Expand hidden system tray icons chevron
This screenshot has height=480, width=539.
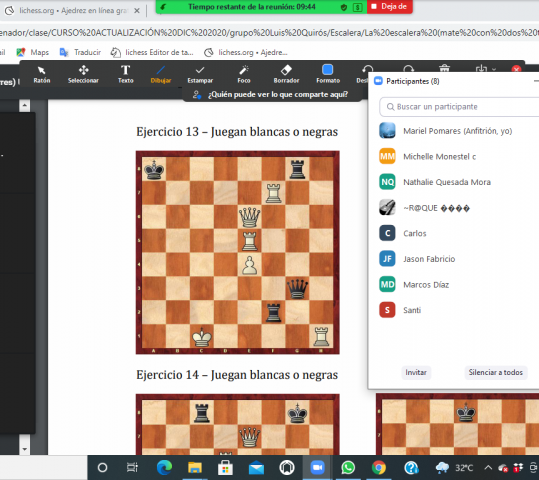(488, 468)
